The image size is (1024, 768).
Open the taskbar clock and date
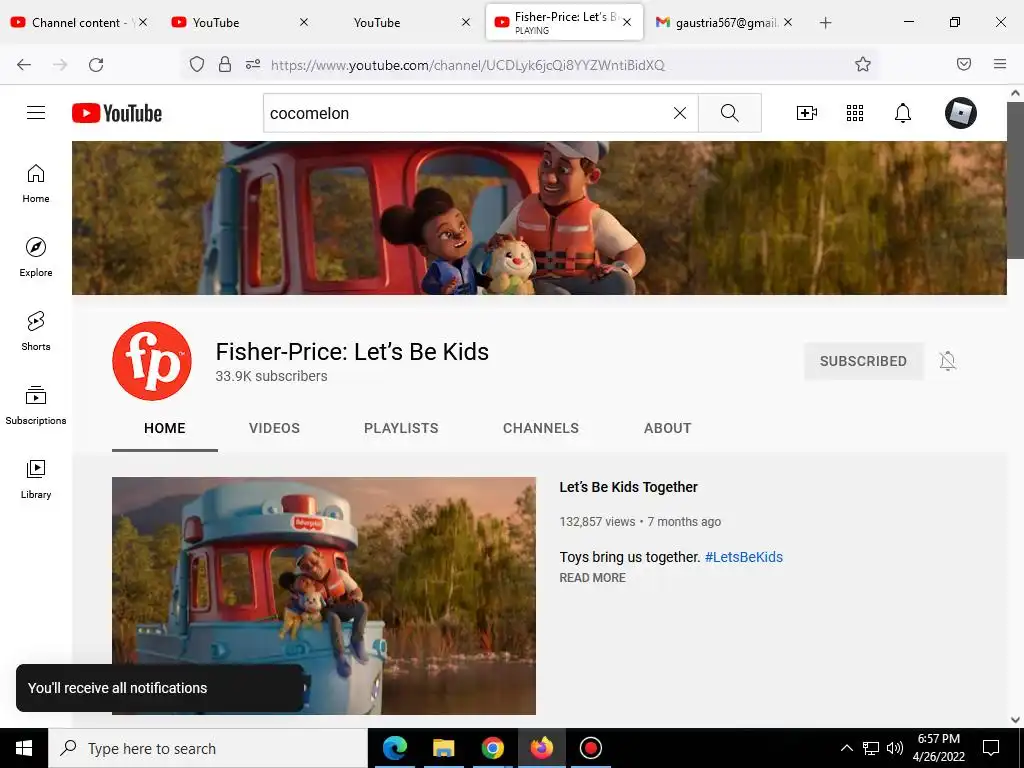coord(938,748)
